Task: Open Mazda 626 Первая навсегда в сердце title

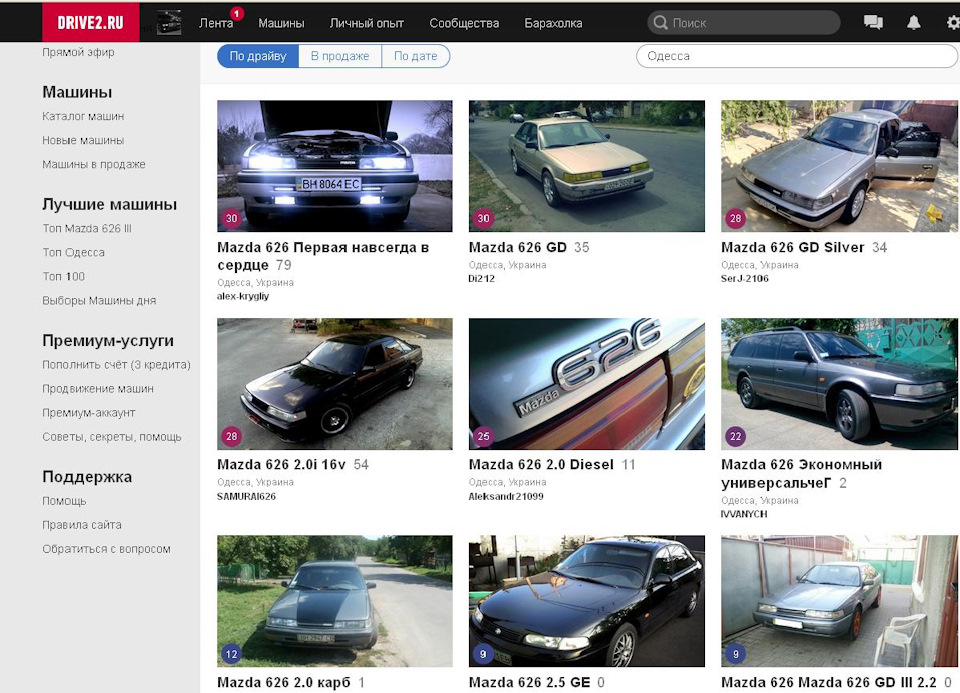Action: pos(323,256)
